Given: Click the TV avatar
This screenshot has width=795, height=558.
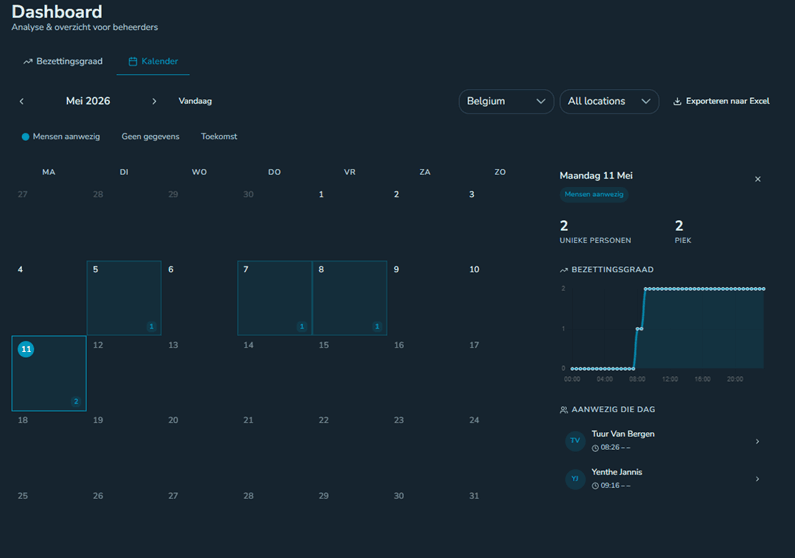Looking at the screenshot, I should (575, 440).
